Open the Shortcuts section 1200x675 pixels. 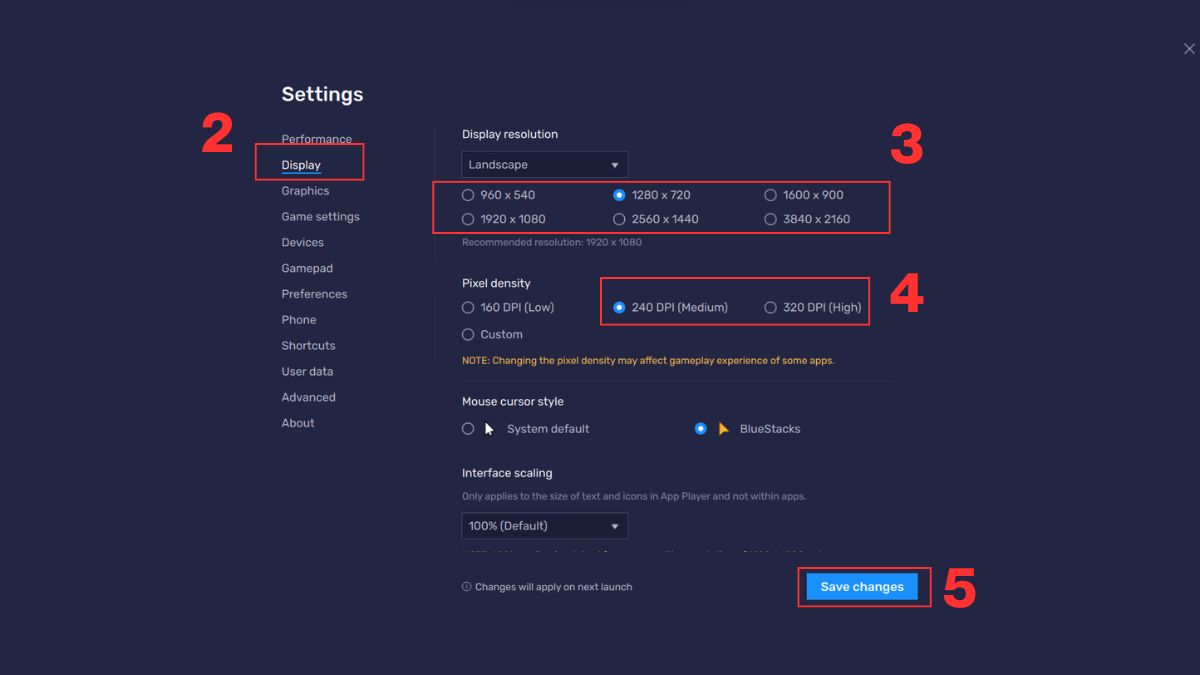click(x=308, y=346)
